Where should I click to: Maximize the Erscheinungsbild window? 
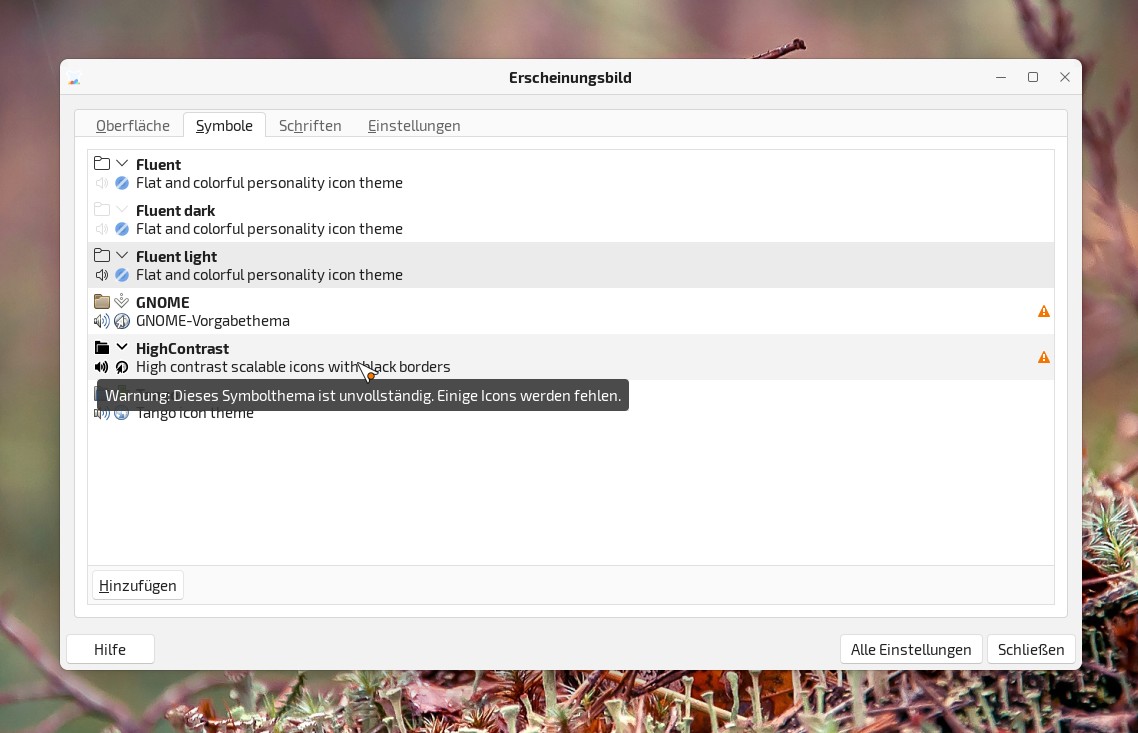[x=1033, y=77]
